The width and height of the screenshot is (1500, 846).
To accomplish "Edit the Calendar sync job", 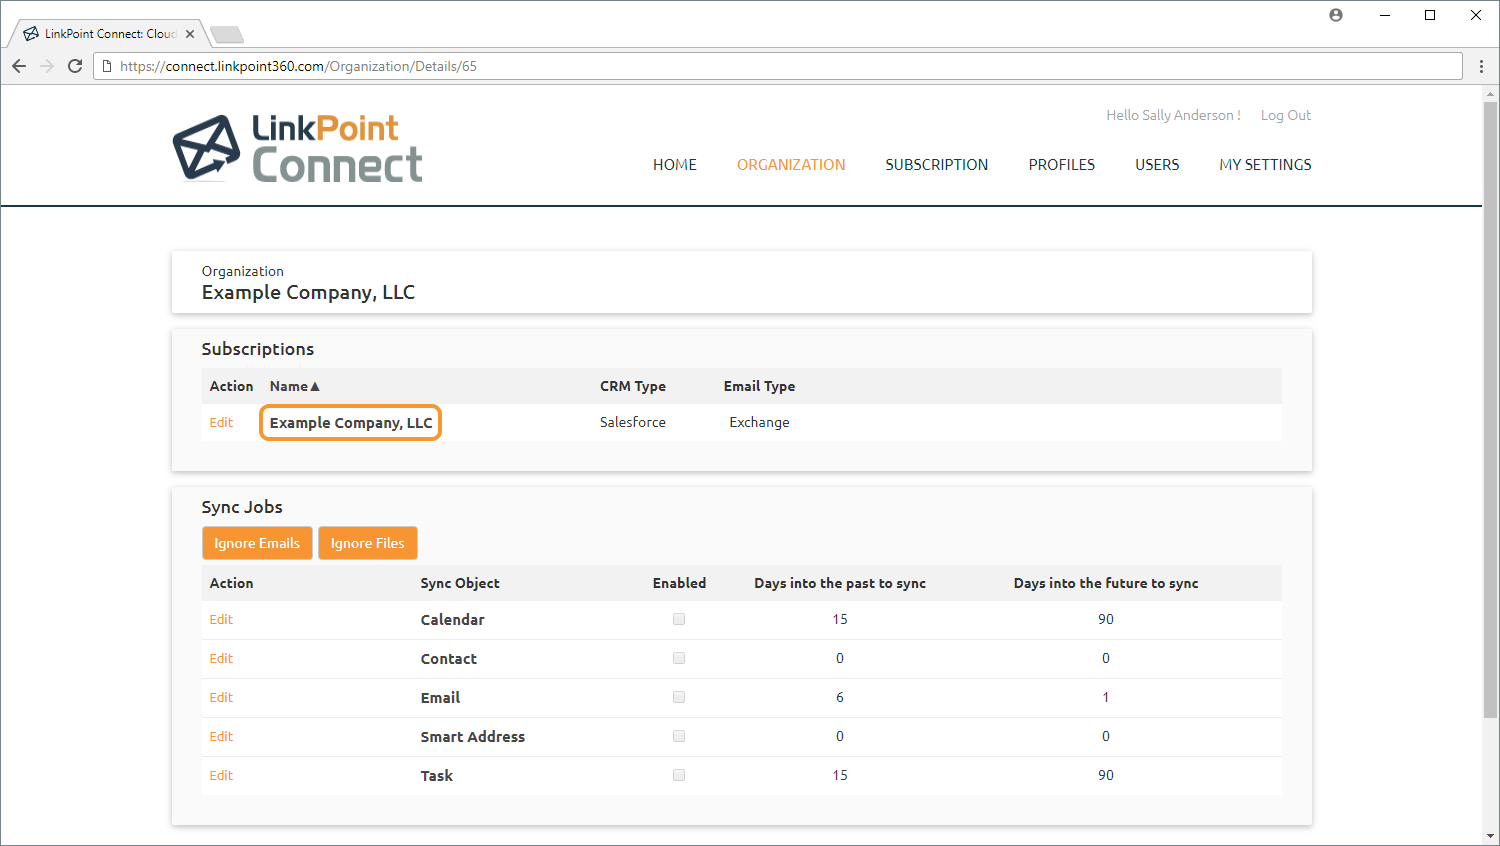I will 221,619.
